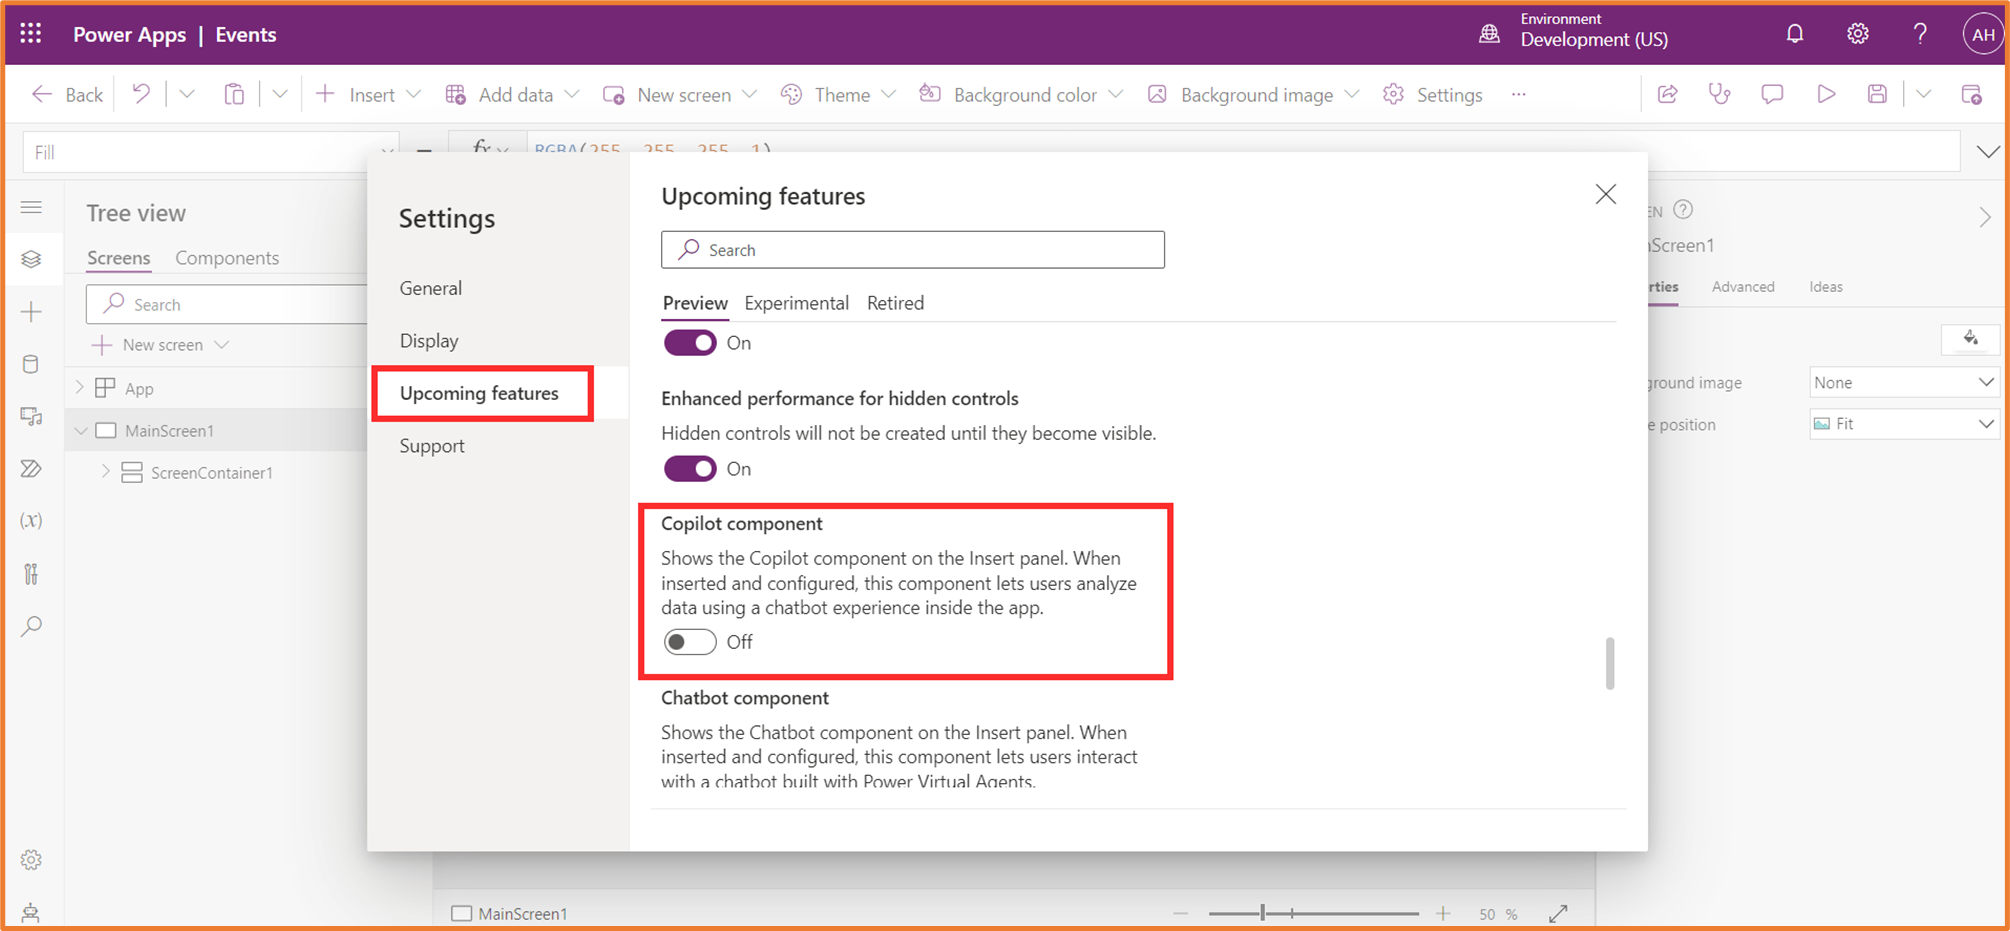This screenshot has width=2010, height=931.
Task: Select the Power Automate icon in left rail
Action: [32, 468]
